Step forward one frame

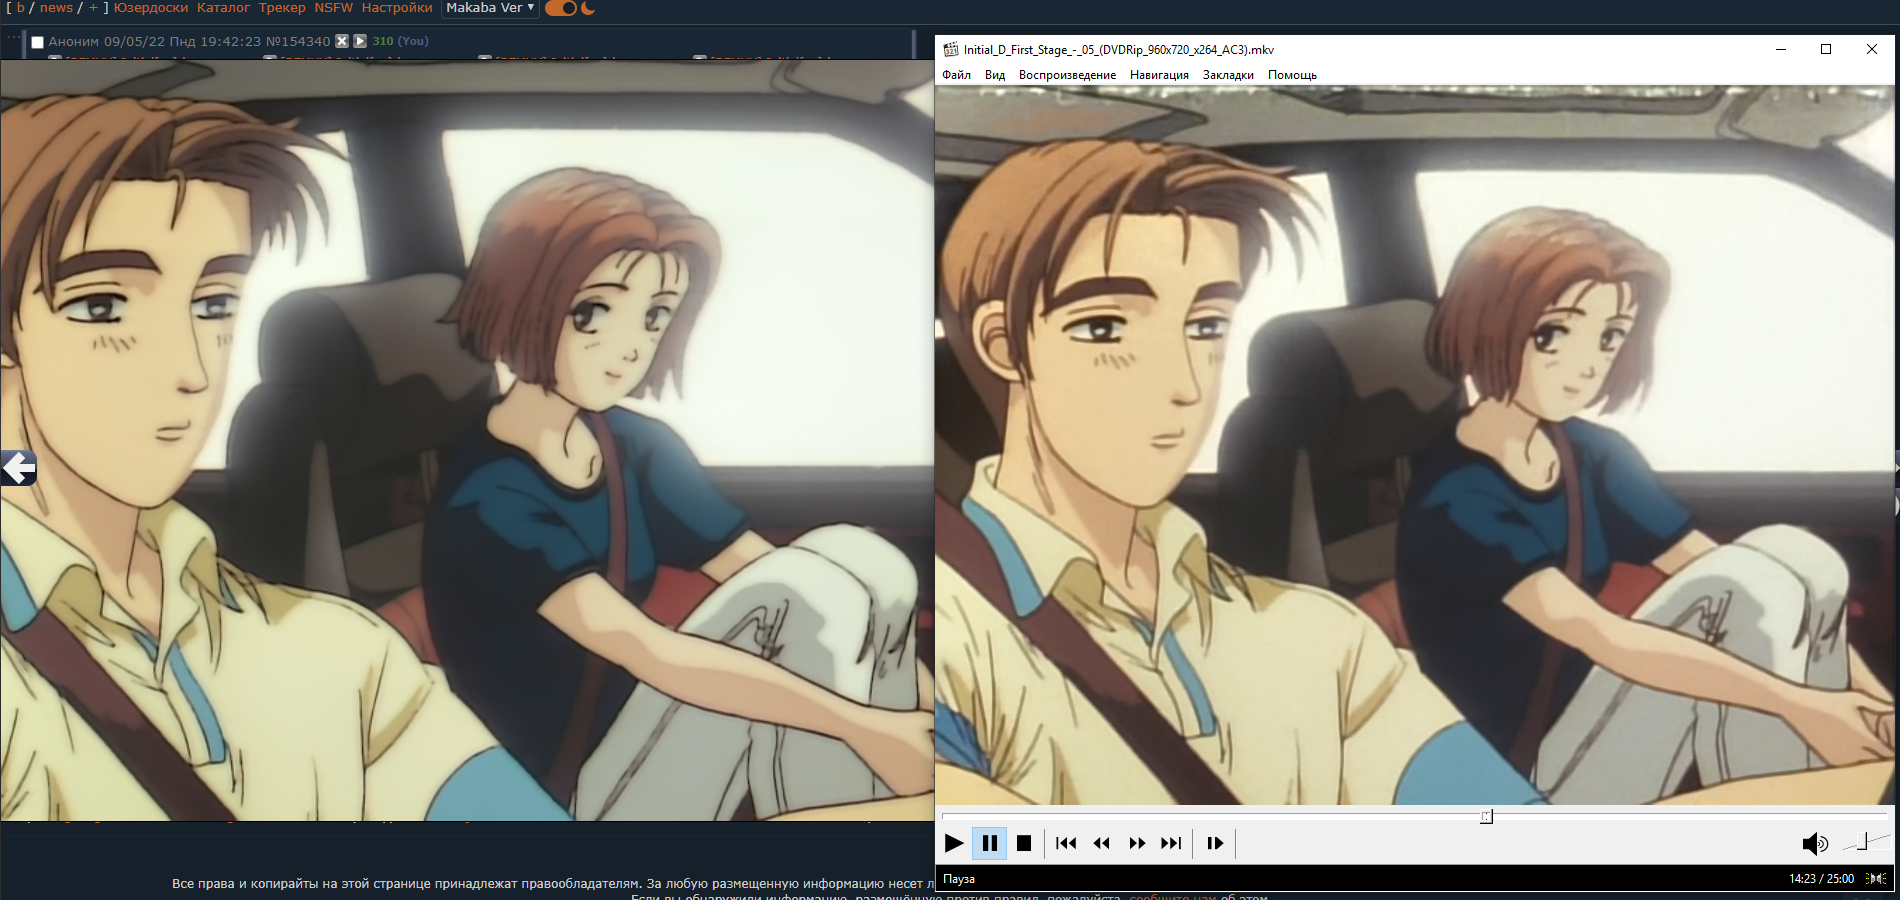1215,843
